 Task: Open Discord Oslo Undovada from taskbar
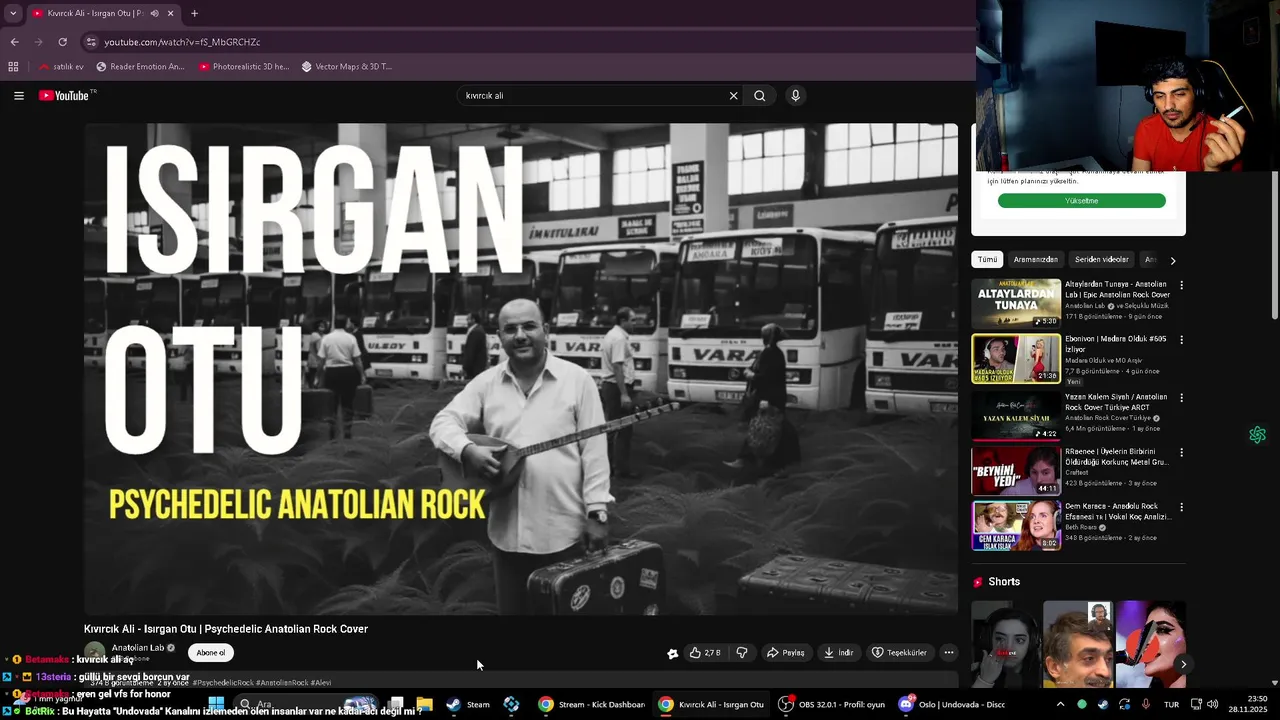click(952, 705)
